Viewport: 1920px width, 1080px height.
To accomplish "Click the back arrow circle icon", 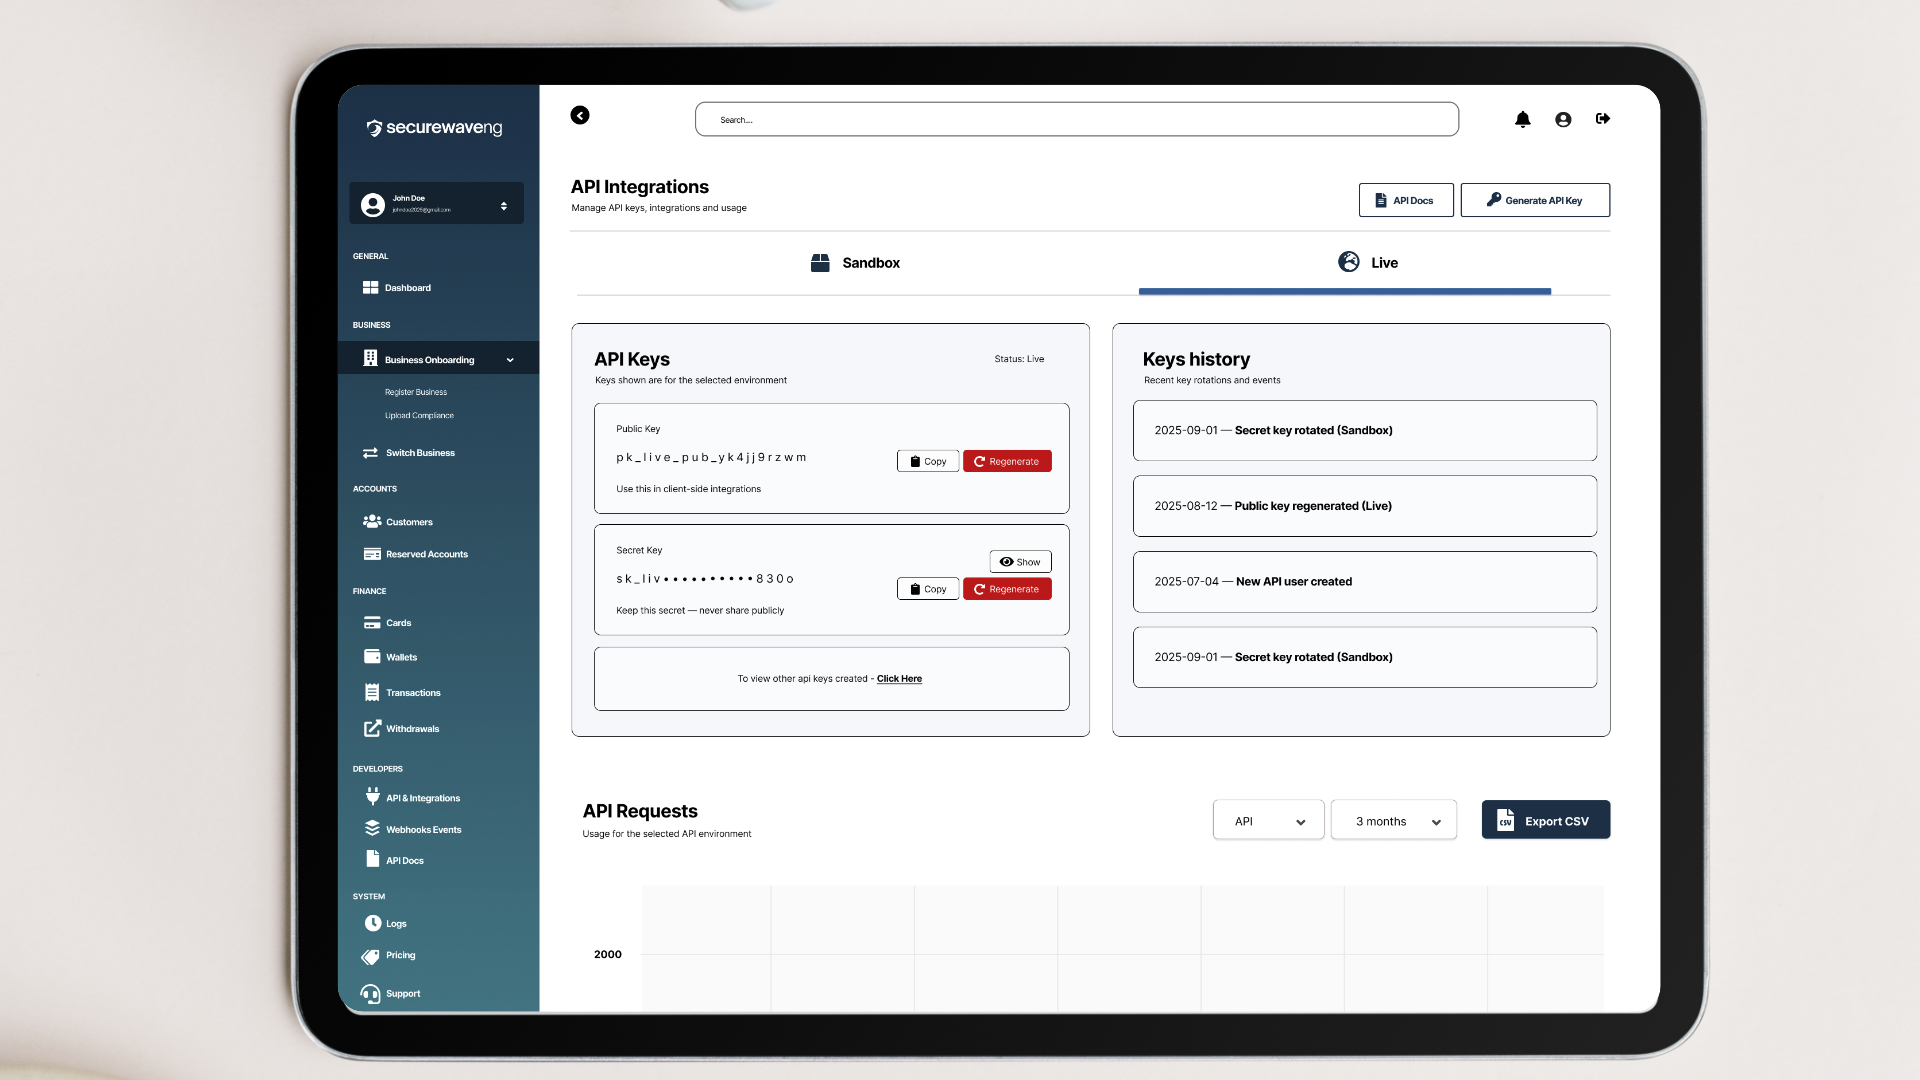I will coord(580,116).
